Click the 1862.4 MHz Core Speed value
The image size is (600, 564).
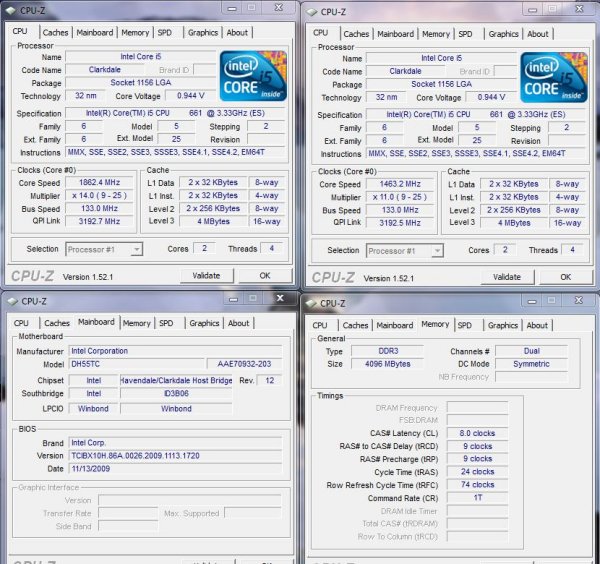(99, 183)
